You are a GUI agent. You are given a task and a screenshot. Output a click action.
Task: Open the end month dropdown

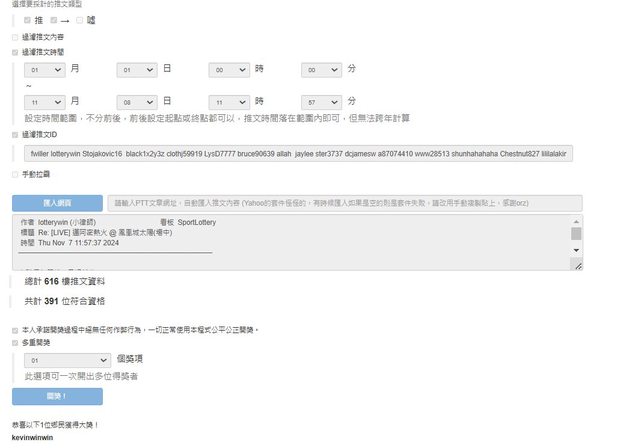click(x=45, y=102)
